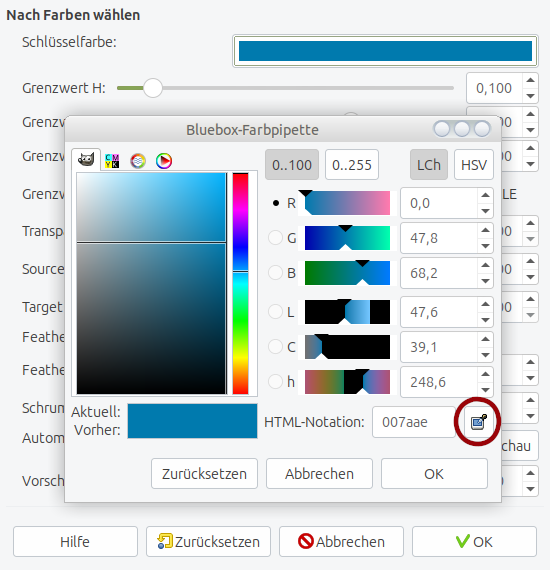Switch the color model to HSV
The width and height of the screenshot is (550, 570).
pos(474,165)
